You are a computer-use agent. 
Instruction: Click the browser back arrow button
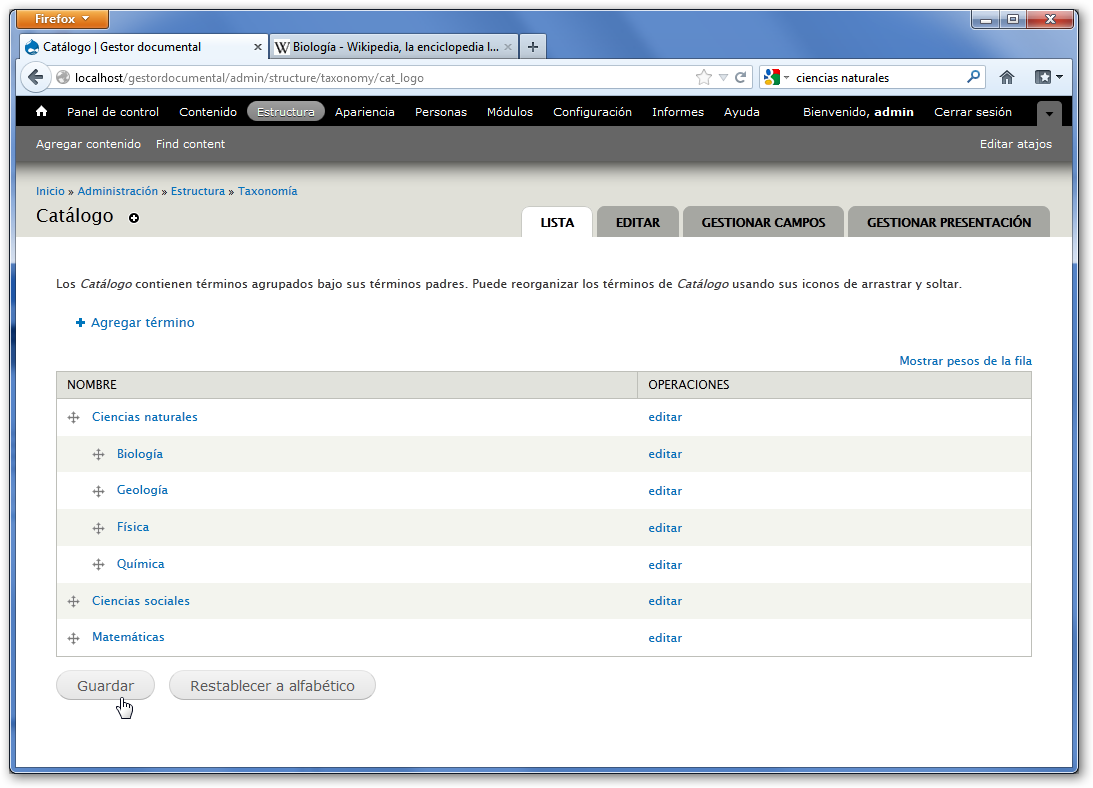(35, 77)
